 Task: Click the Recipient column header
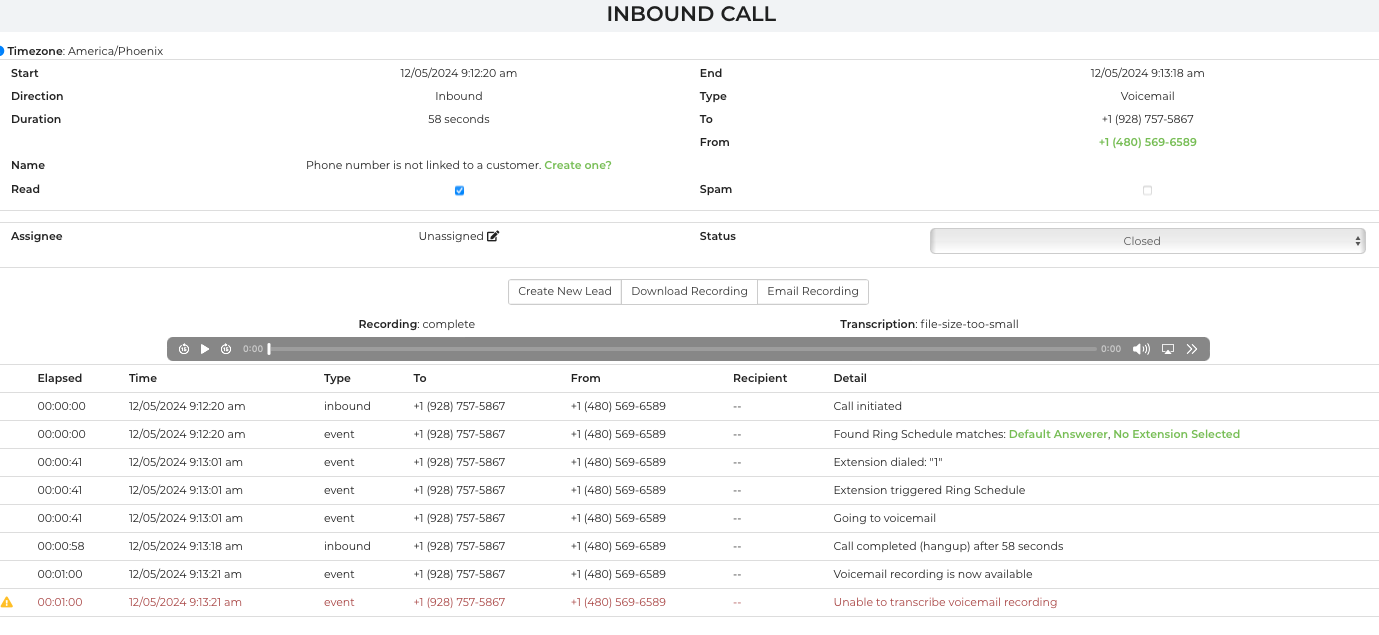tap(760, 378)
